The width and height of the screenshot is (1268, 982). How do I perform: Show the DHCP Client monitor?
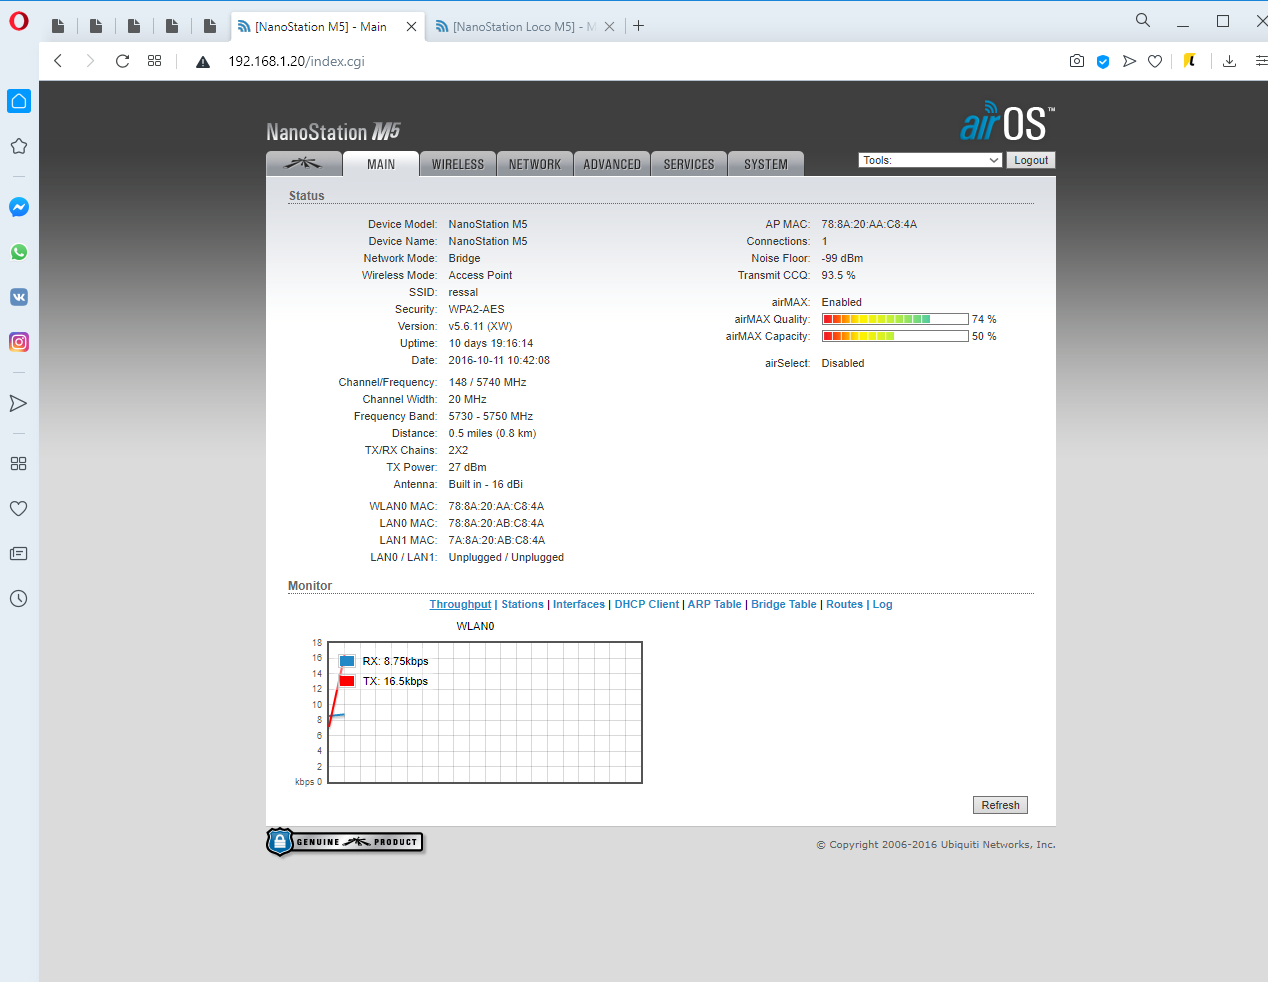pos(647,604)
